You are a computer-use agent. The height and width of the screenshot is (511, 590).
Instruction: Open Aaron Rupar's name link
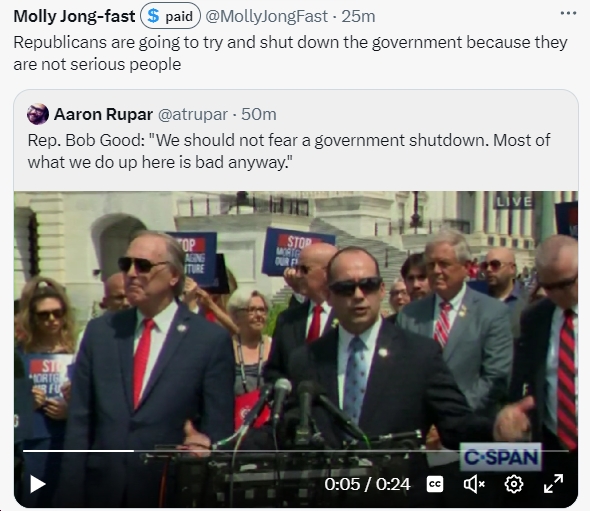click(103, 114)
